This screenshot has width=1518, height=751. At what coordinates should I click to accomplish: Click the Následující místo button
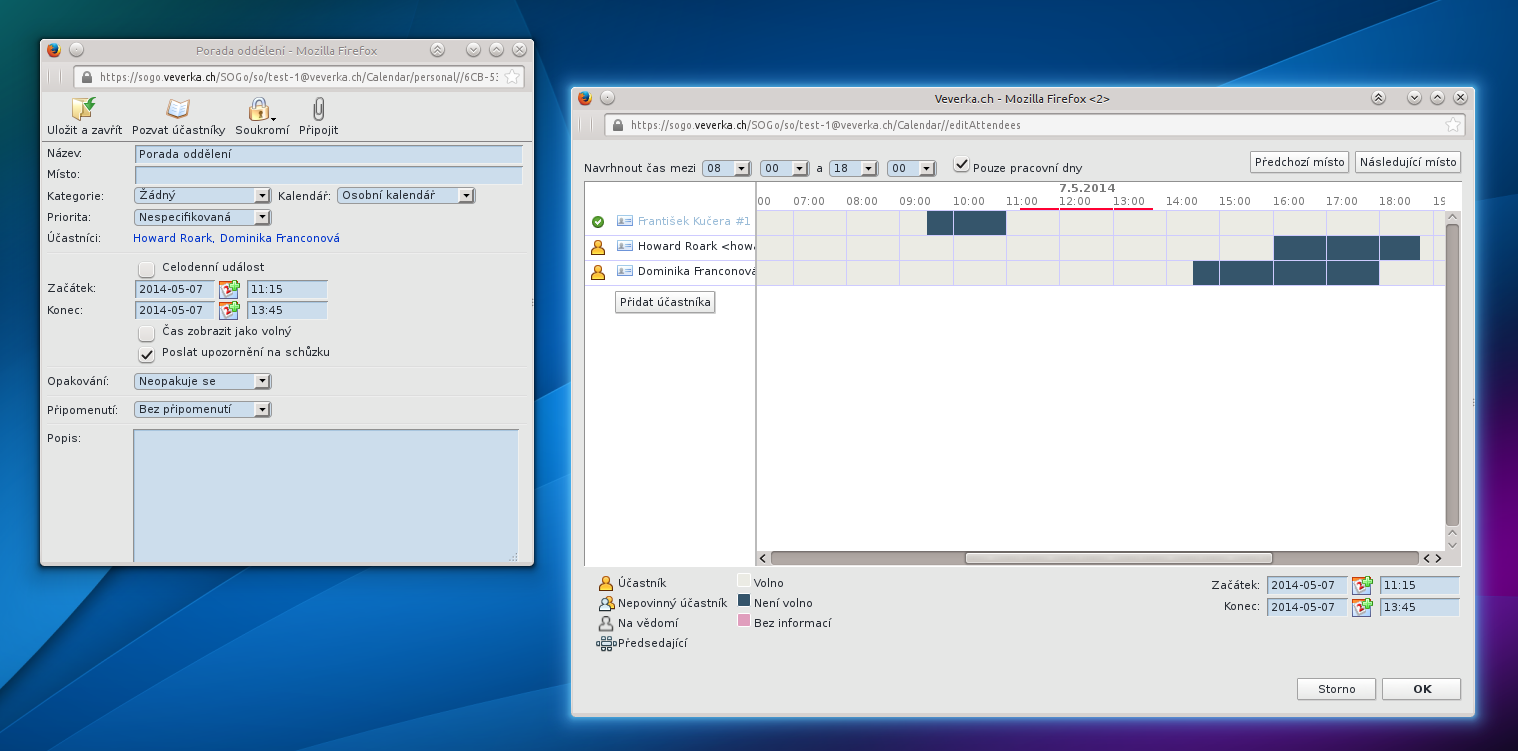point(1408,162)
